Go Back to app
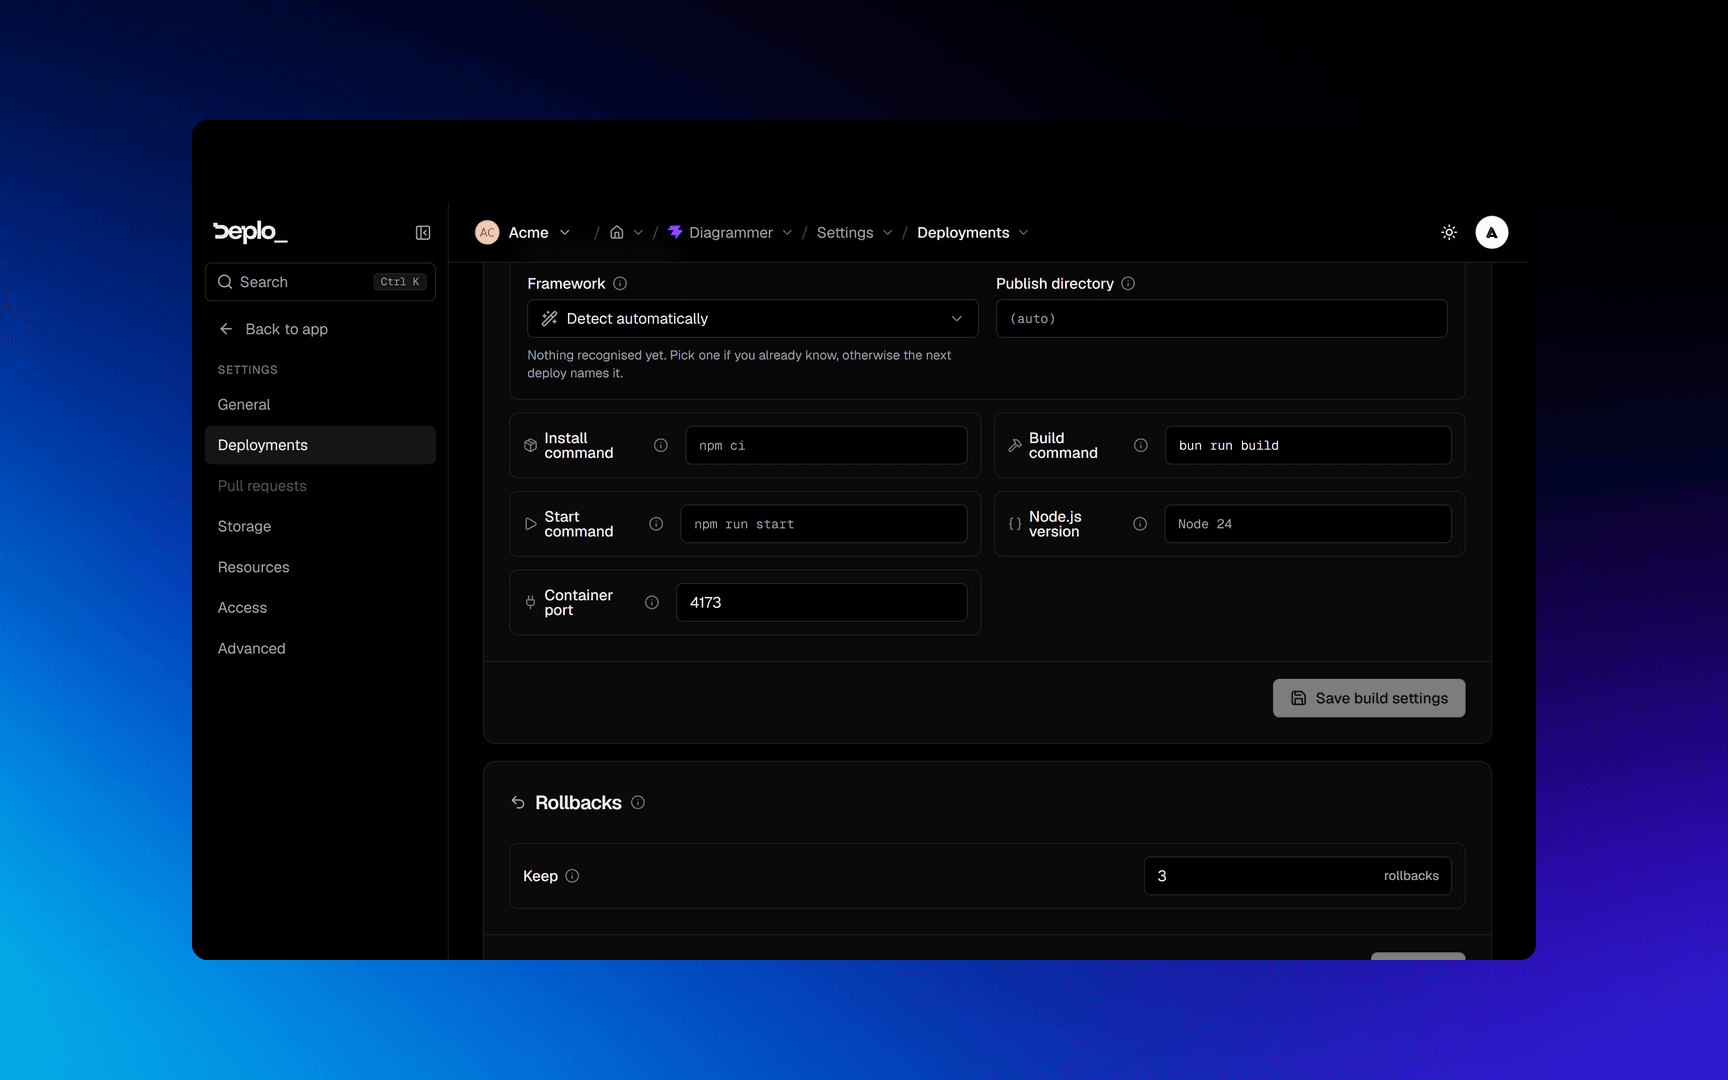This screenshot has width=1728, height=1080. pos(273,329)
